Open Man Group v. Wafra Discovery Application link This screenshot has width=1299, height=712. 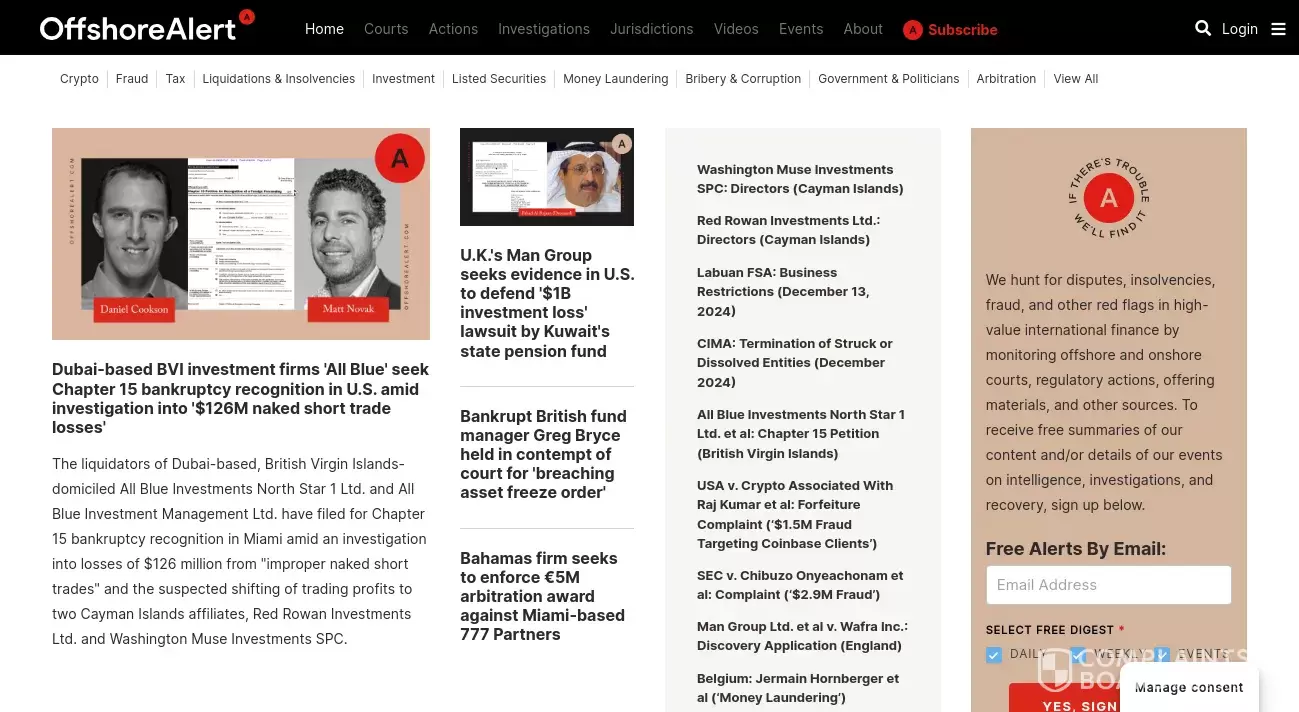(x=802, y=636)
